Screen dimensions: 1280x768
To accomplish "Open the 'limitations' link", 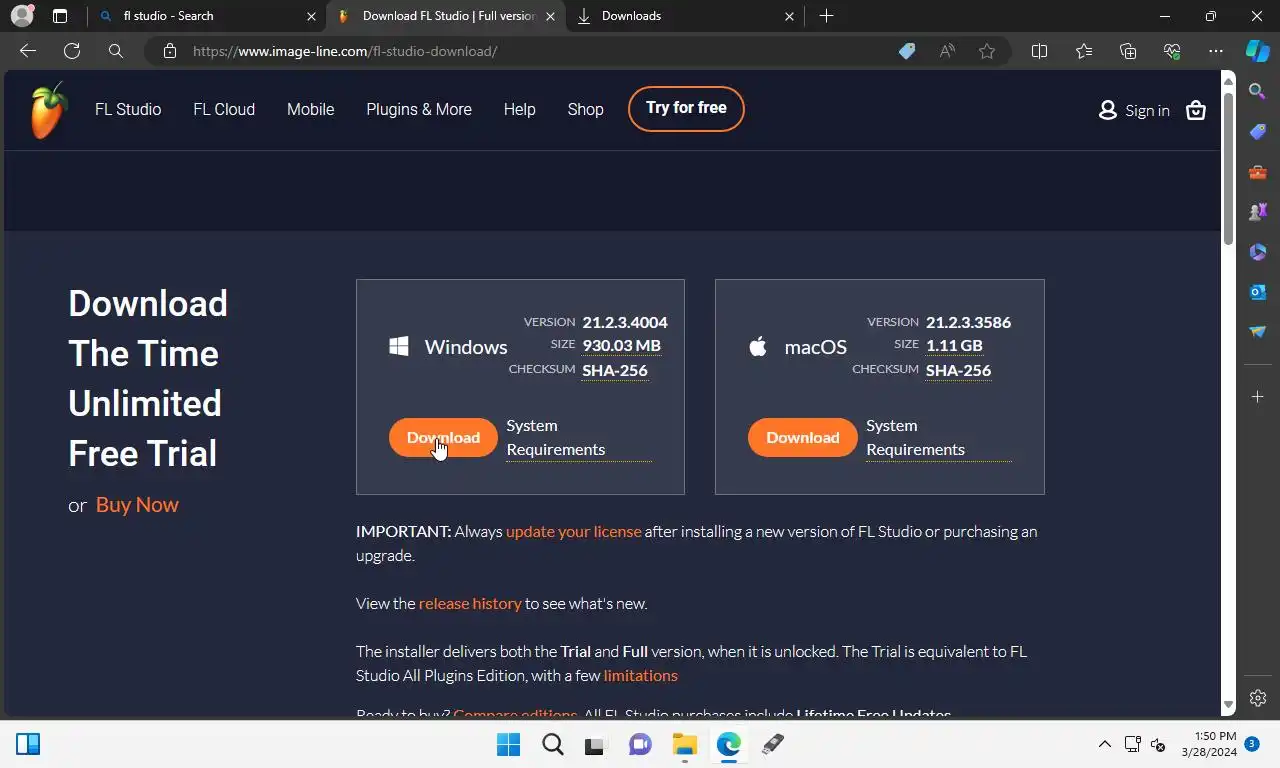I will pos(641,676).
